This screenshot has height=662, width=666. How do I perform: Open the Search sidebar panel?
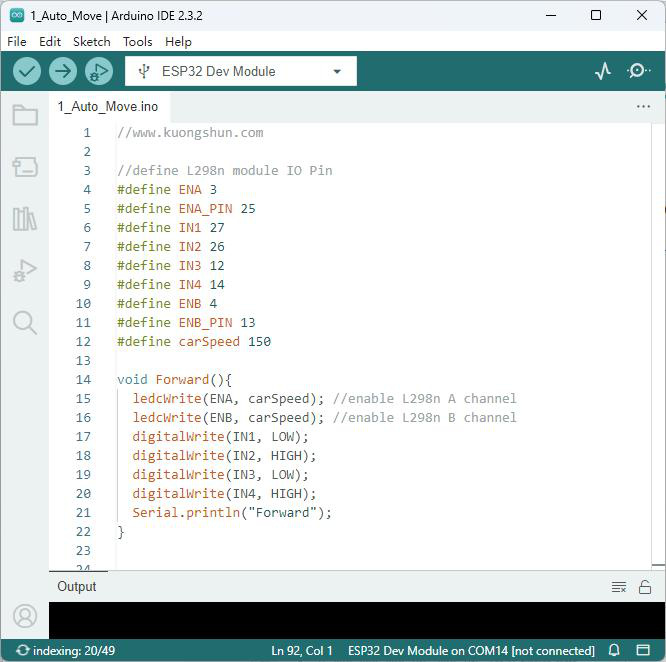click(25, 322)
